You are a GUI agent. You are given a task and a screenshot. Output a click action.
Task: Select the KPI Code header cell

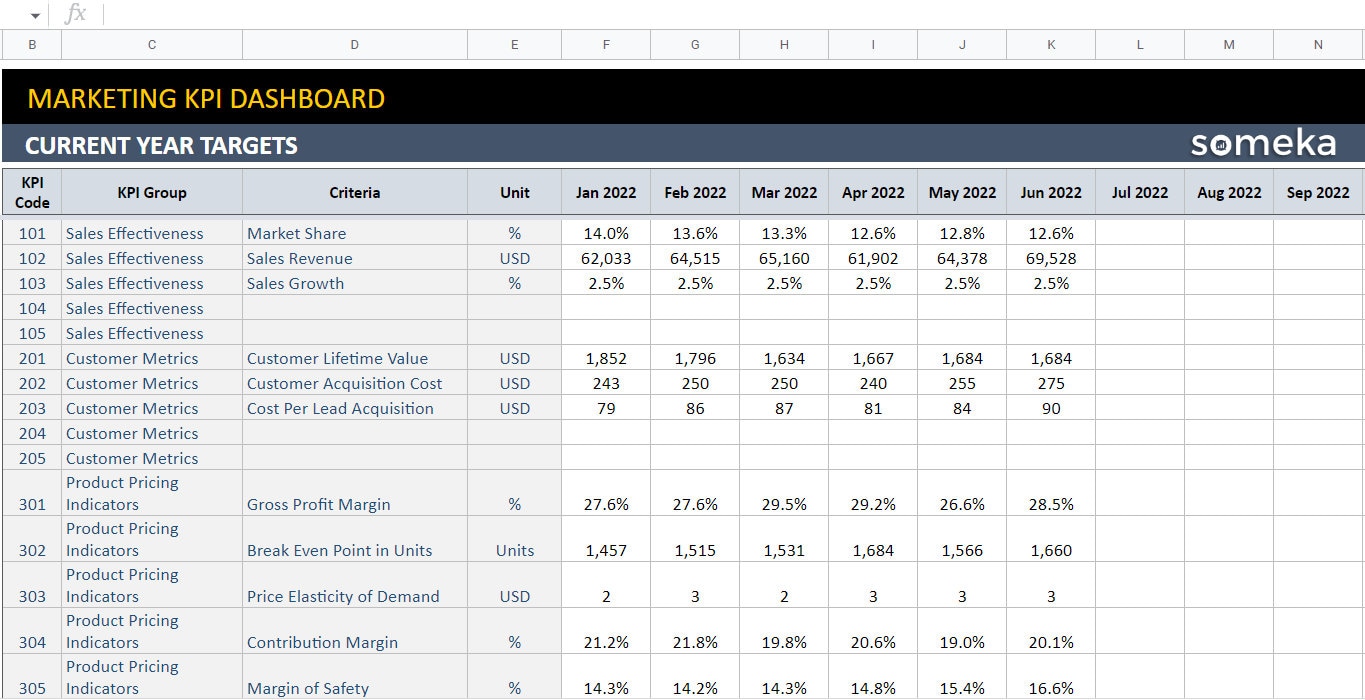click(x=32, y=192)
